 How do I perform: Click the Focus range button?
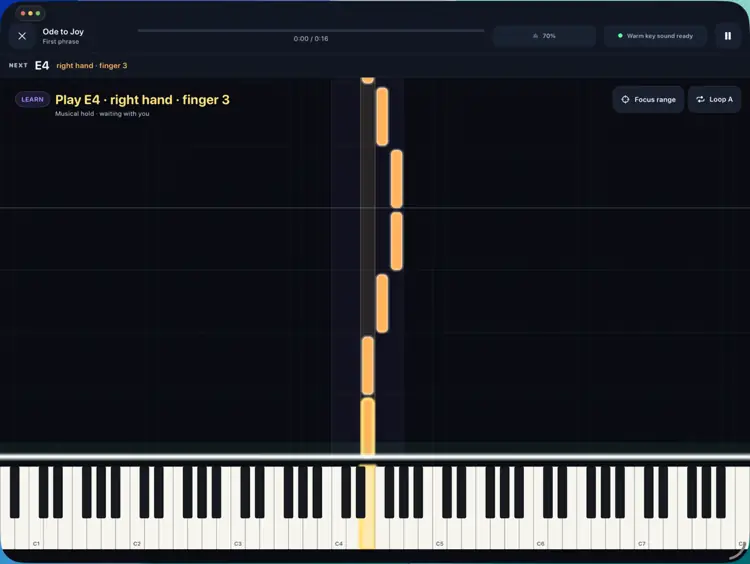click(x=648, y=100)
